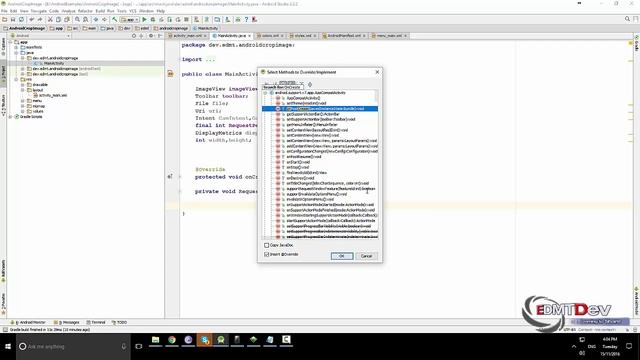Viewport: 640px width, 360px height.
Task: Switch to the activity_main.xml editor tab
Action: 187,36
